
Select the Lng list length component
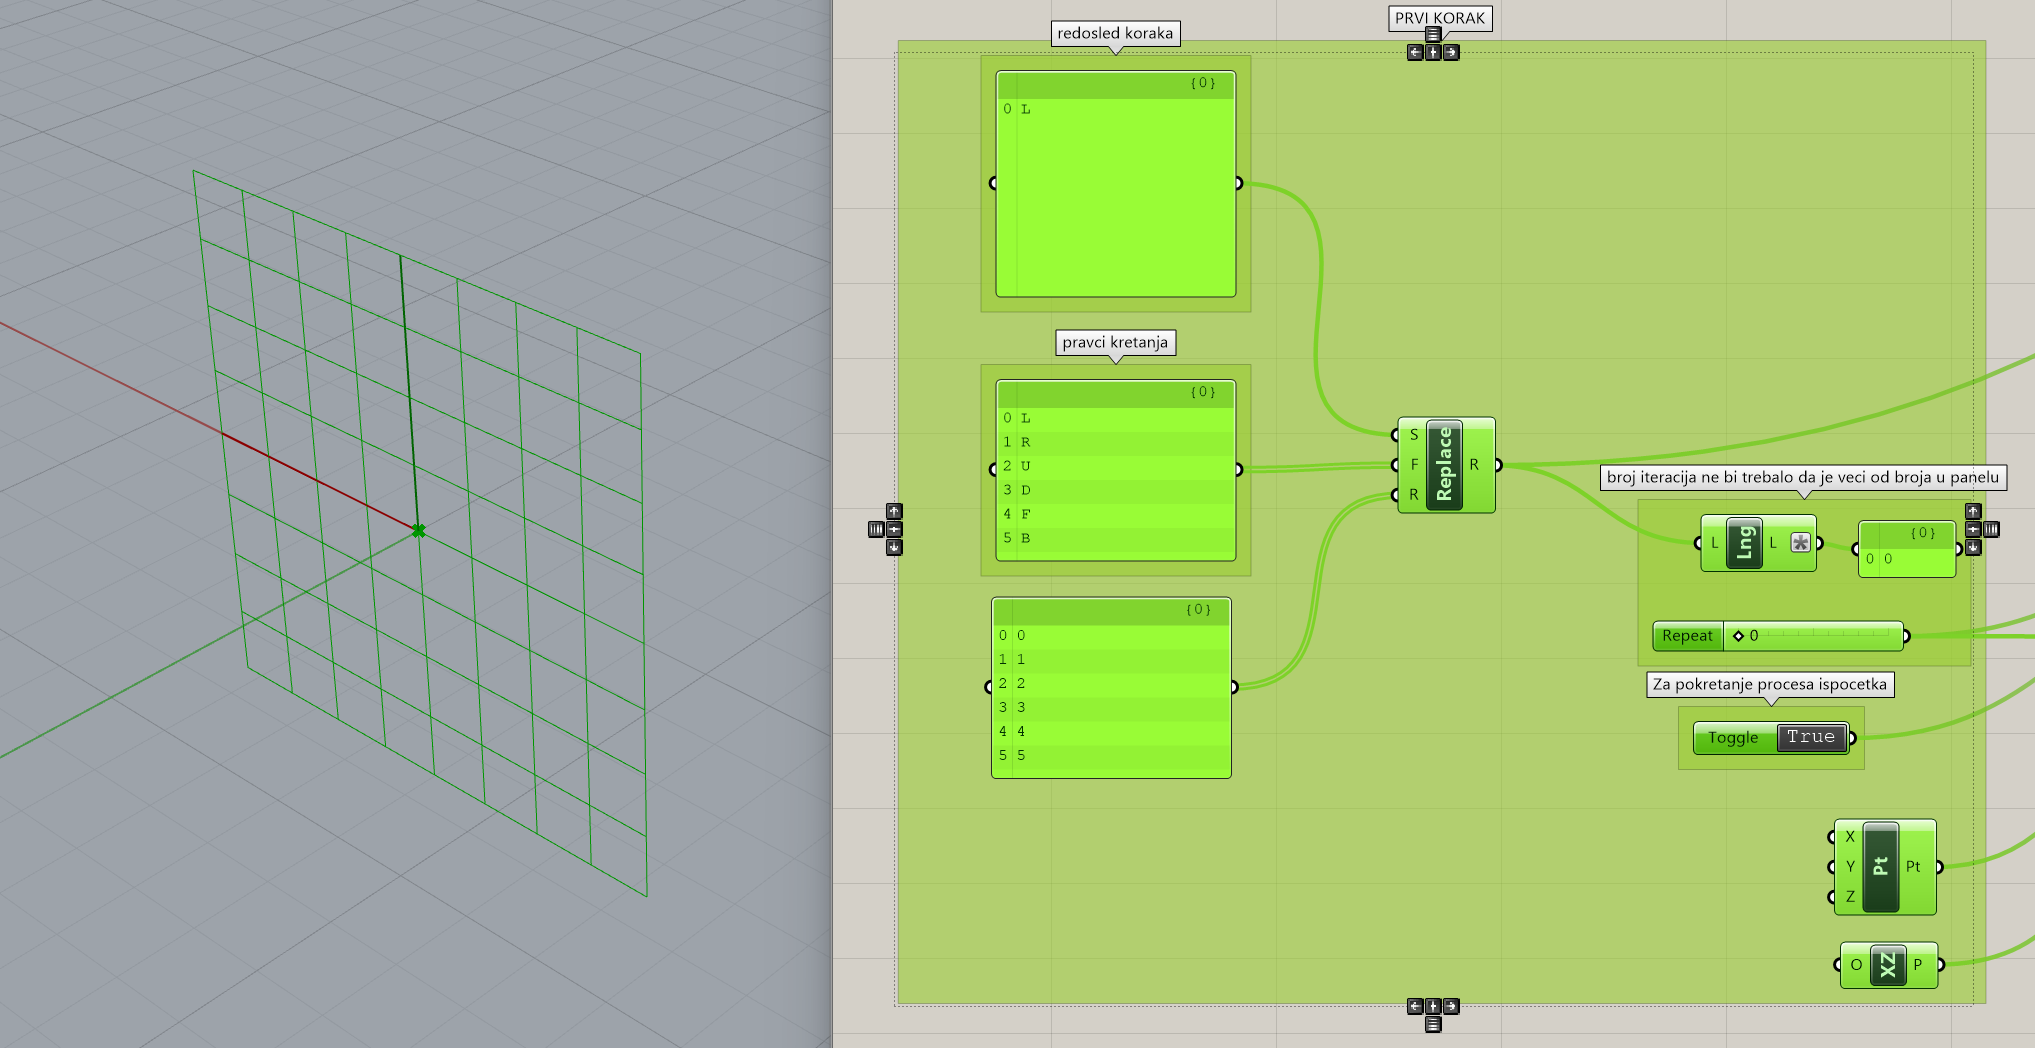(1744, 543)
